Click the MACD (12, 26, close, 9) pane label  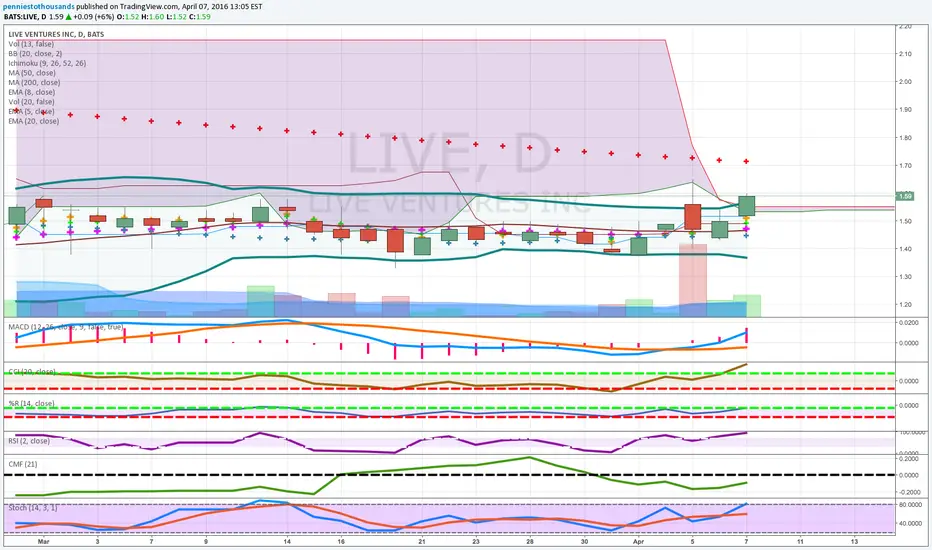point(66,327)
